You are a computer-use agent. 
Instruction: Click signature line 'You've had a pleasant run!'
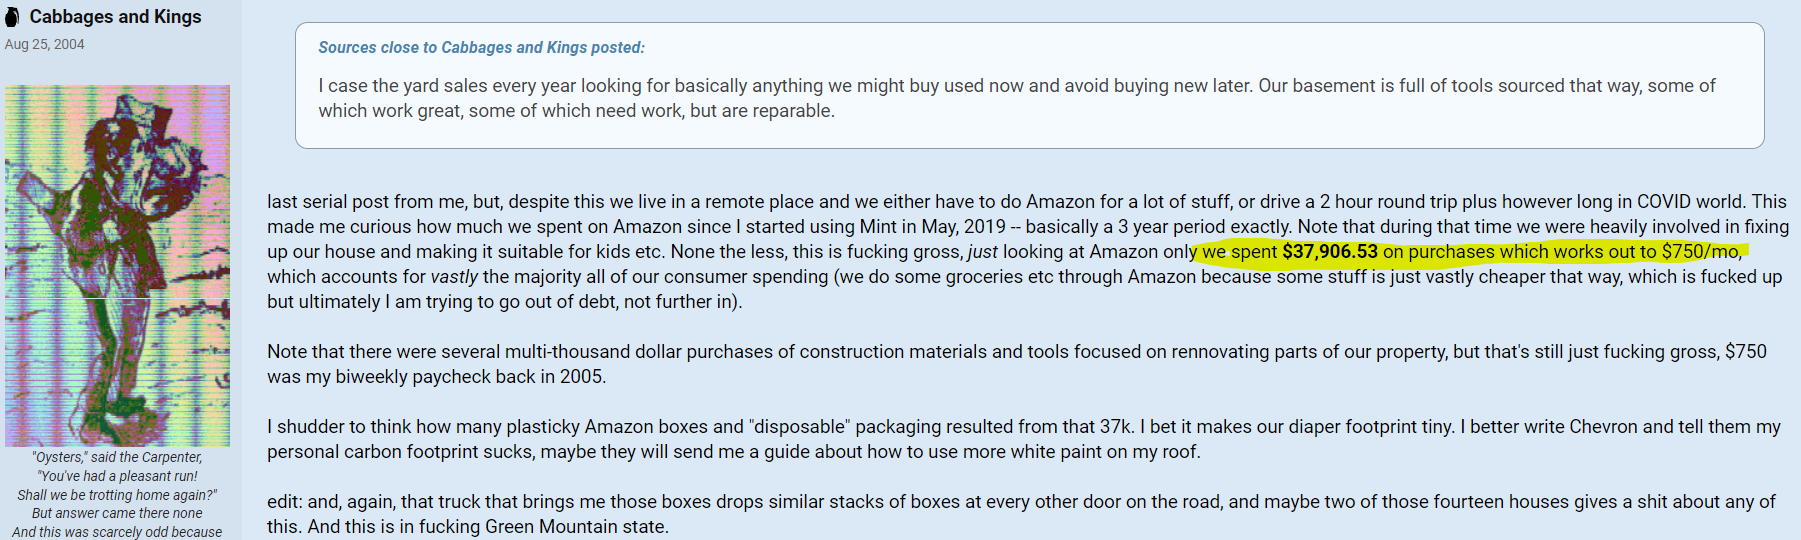(x=117, y=476)
